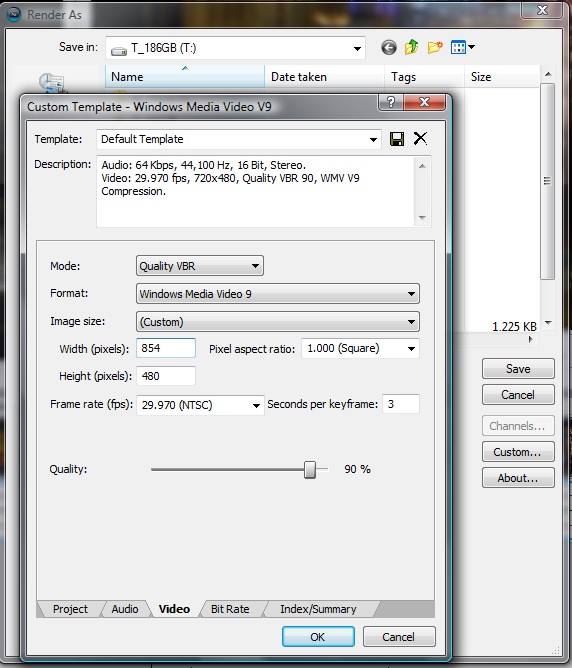Cancel the Custom Template dialog
572x668 pixels.
399,636
